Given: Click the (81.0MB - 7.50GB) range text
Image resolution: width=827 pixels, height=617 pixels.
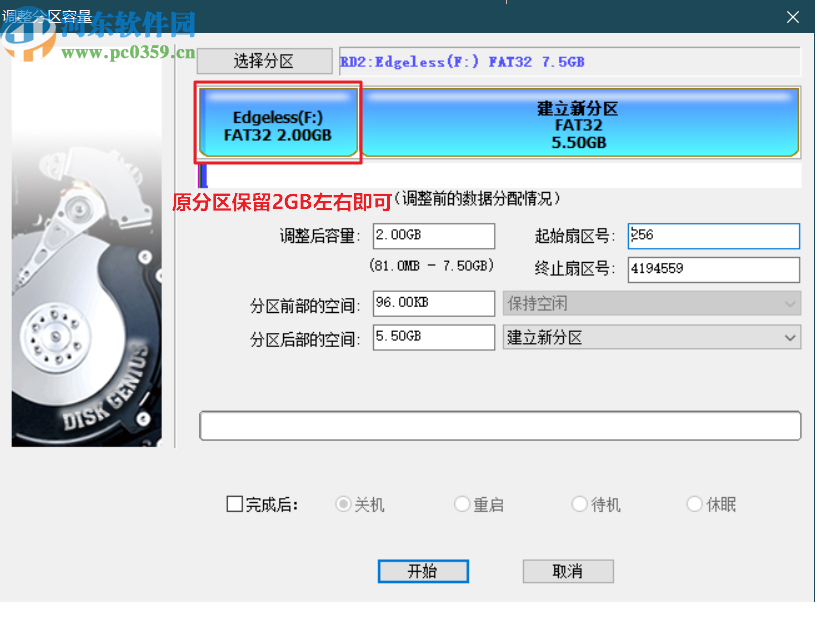Looking at the screenshot, I should coord(431,265).
